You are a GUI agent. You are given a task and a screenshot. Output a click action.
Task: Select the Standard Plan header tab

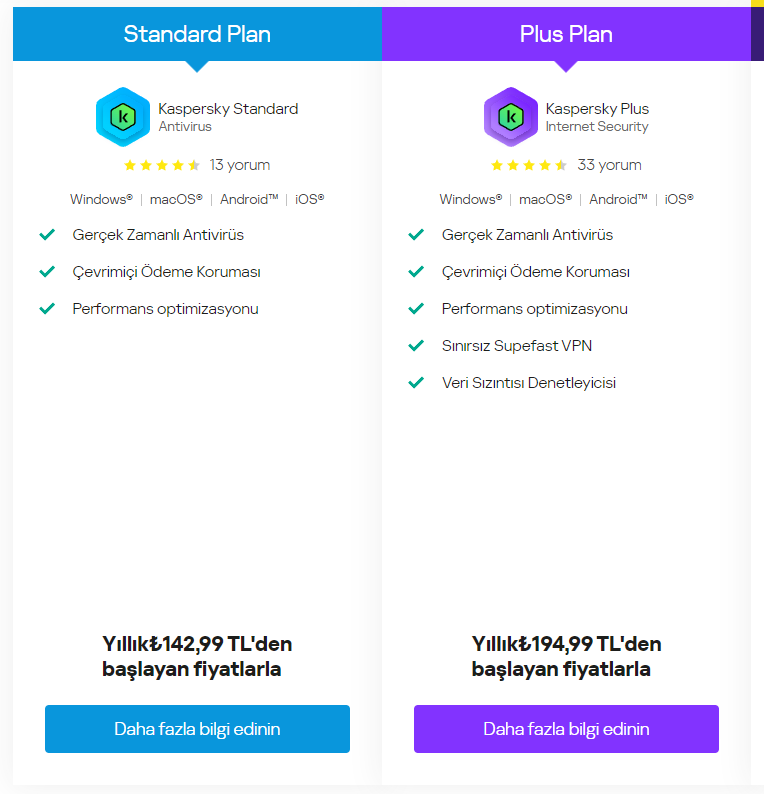(x=197, y=34)
